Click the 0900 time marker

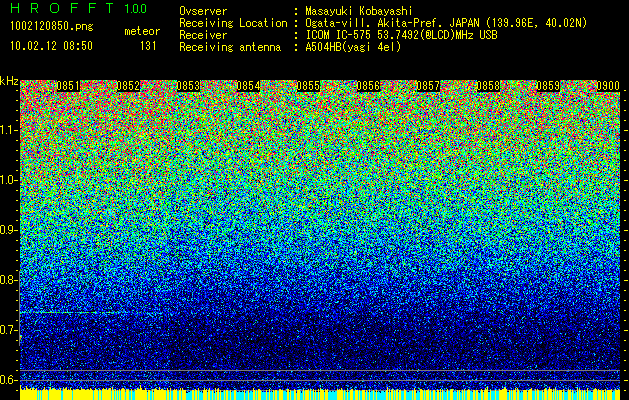pyautogui.click(x=608, y=86)
